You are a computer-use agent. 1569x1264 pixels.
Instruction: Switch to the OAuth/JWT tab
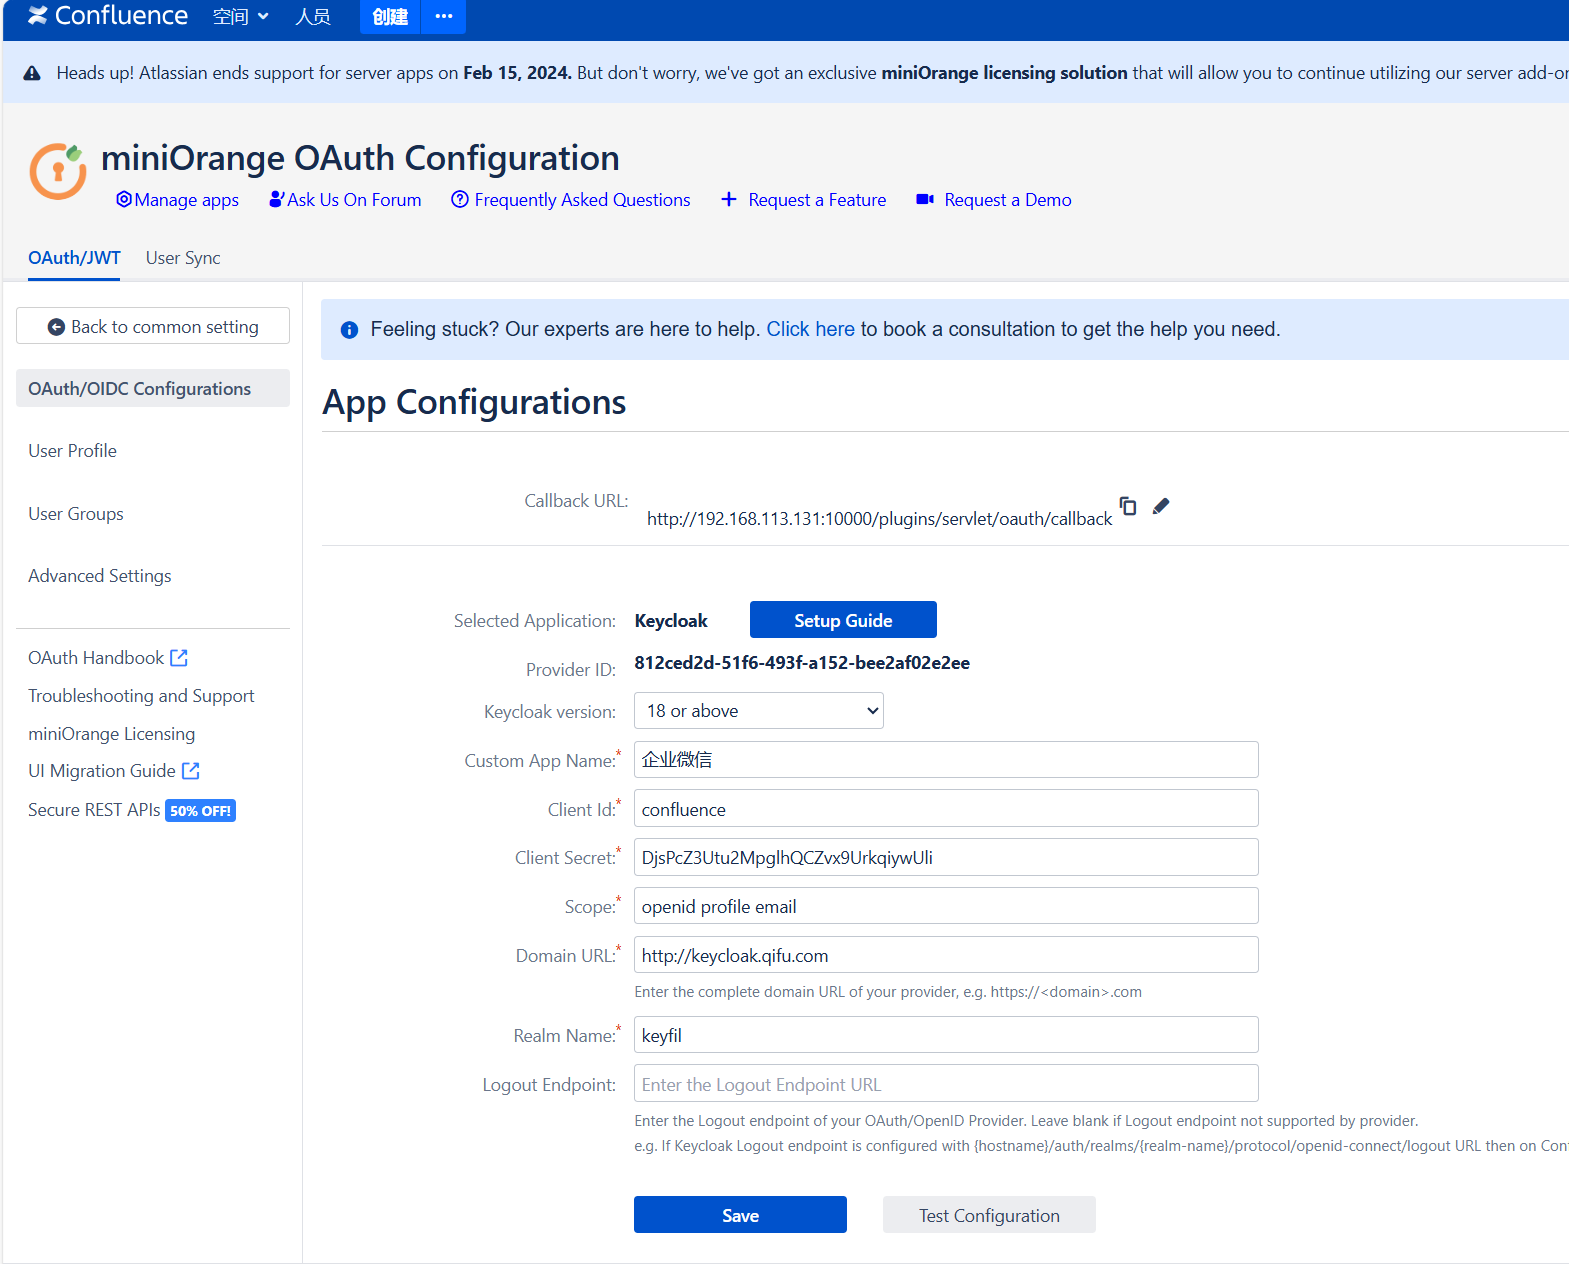click(74, 258)
